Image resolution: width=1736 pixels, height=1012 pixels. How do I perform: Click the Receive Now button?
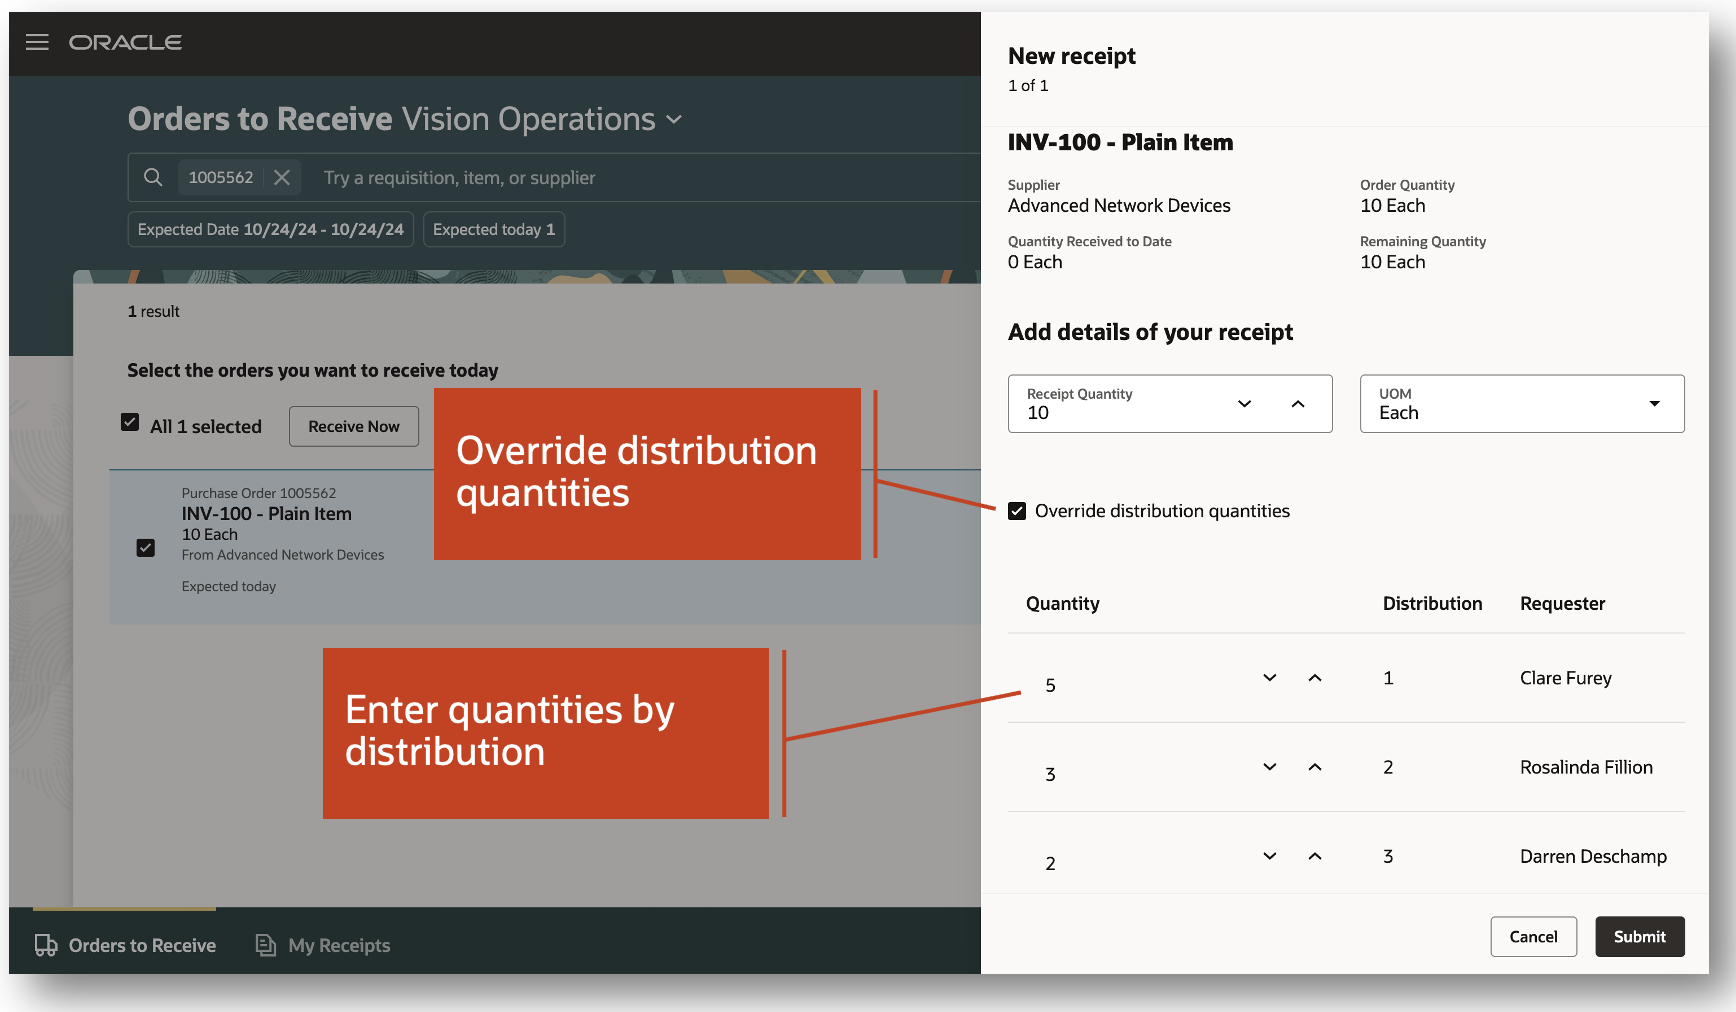pyautogui.click(x=354, y=426)
